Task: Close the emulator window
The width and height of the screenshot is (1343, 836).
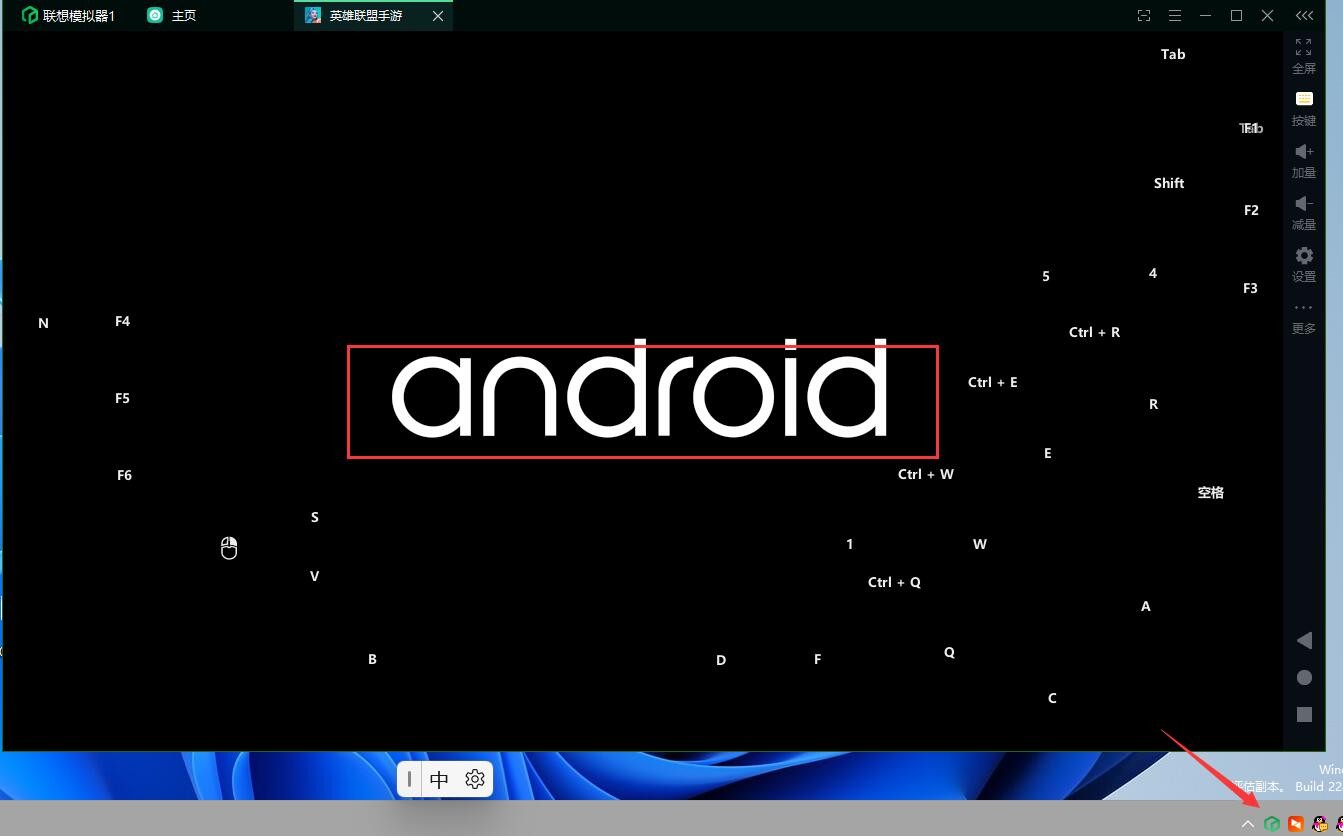Action: (x=1267, y=15)
